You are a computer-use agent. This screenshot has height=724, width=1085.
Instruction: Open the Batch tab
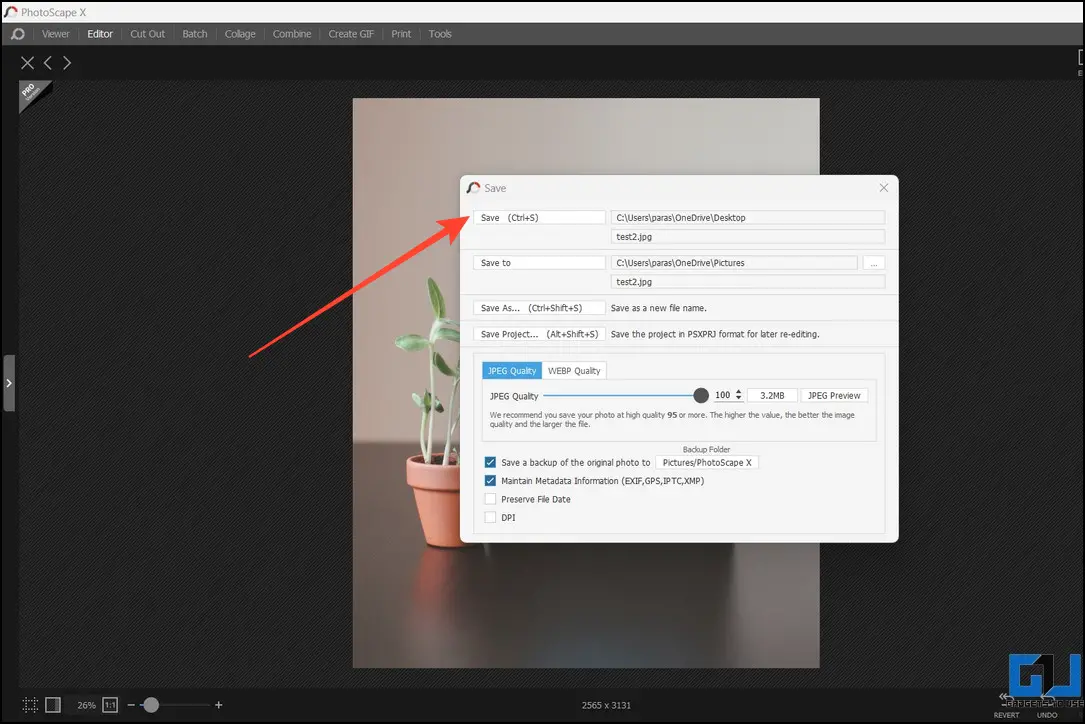(194, 34)
